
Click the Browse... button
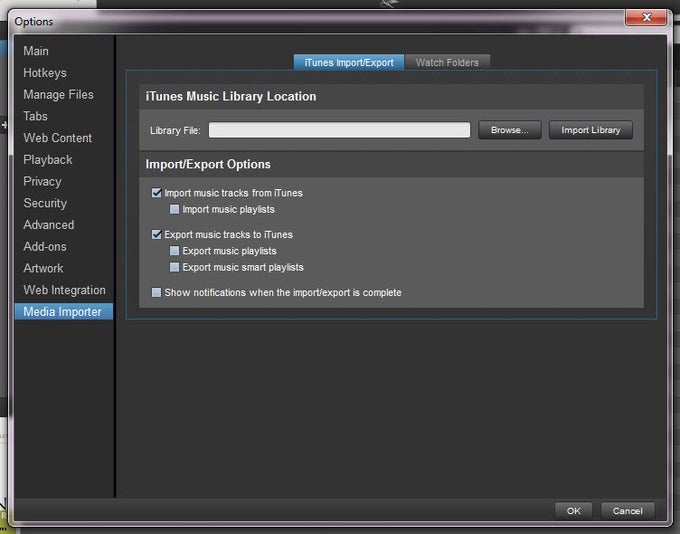coord(510,130)
